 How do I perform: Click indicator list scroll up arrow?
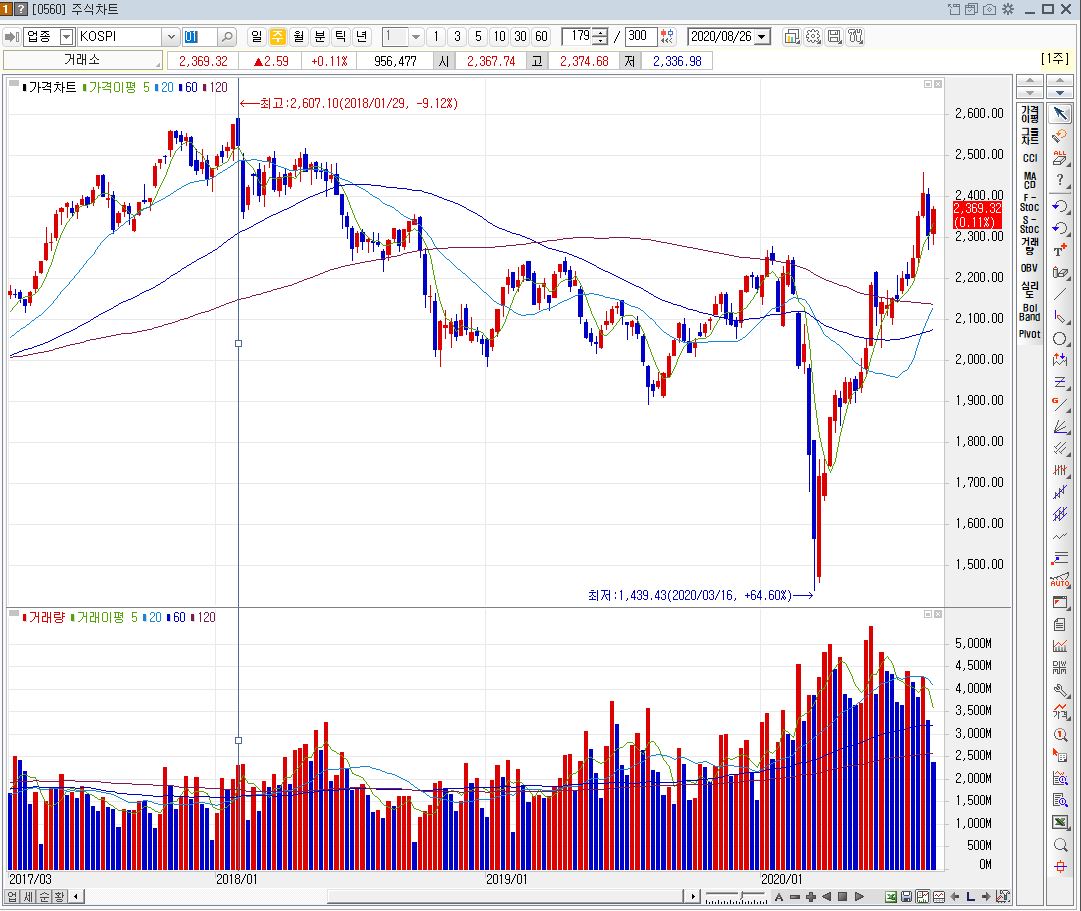(1030, 81)
